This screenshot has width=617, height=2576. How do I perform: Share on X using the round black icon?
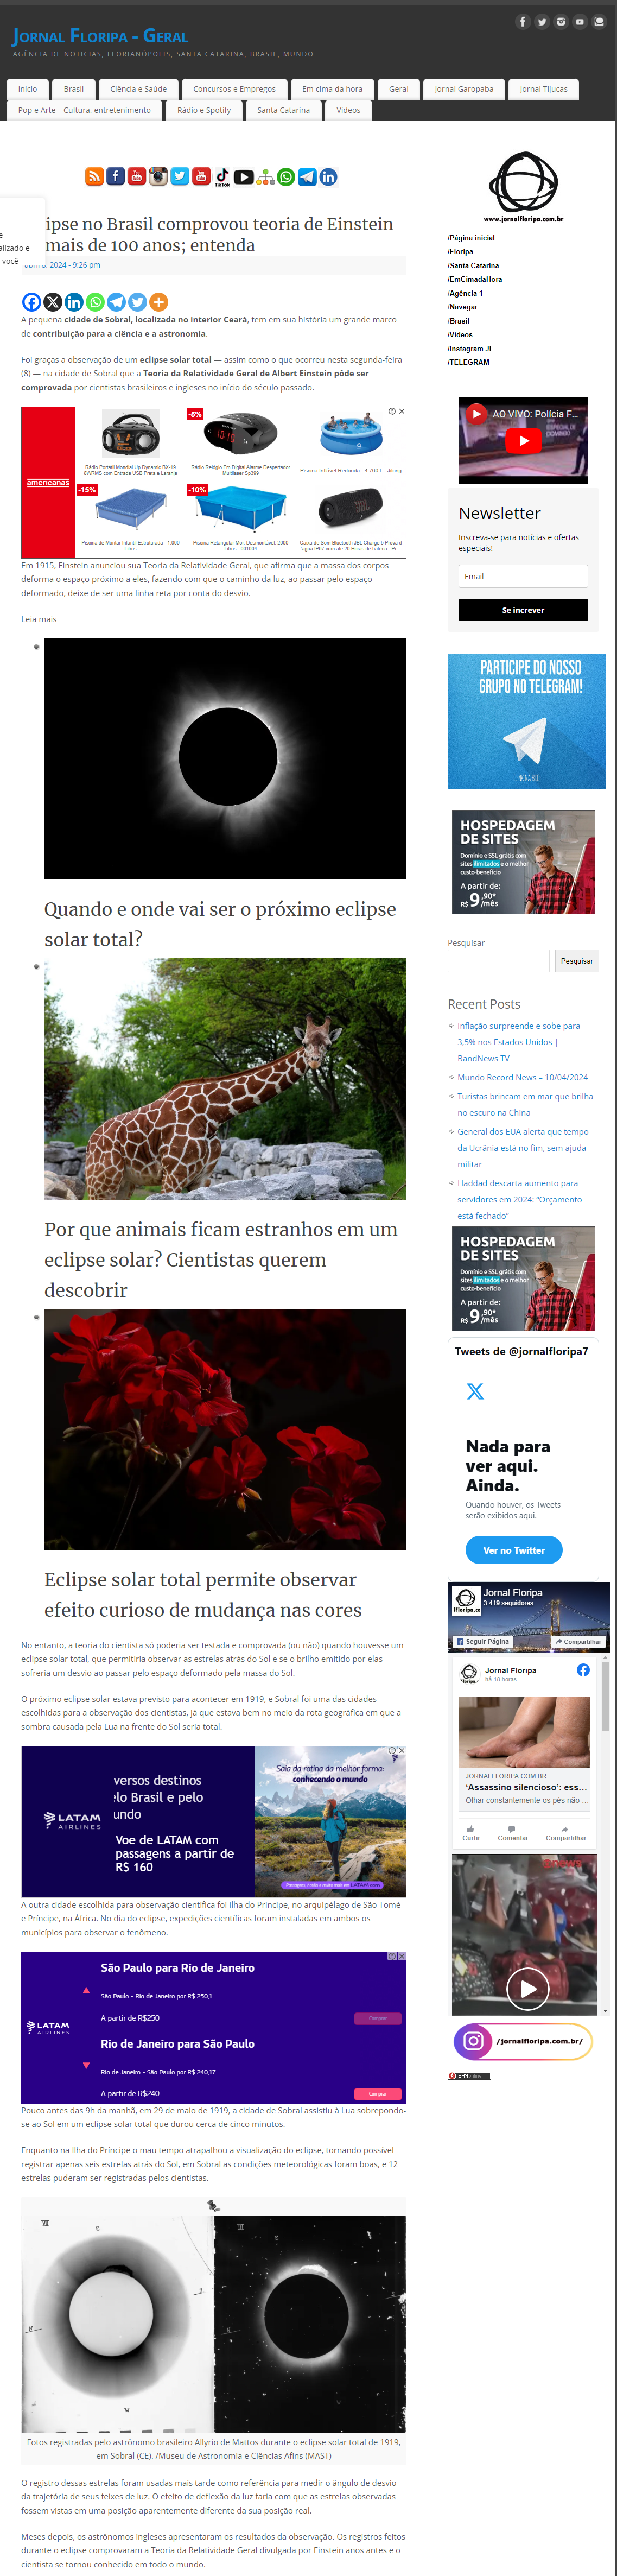(53, 302)
